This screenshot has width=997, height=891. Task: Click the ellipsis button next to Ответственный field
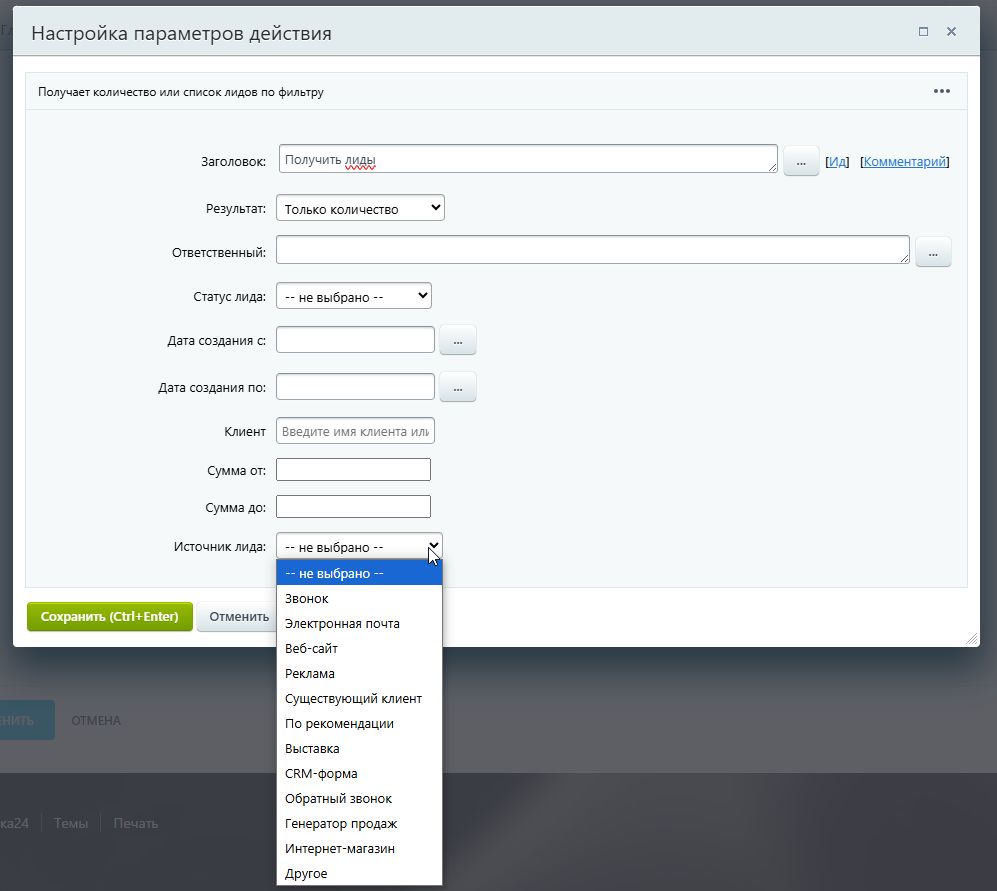coord(932,253)
